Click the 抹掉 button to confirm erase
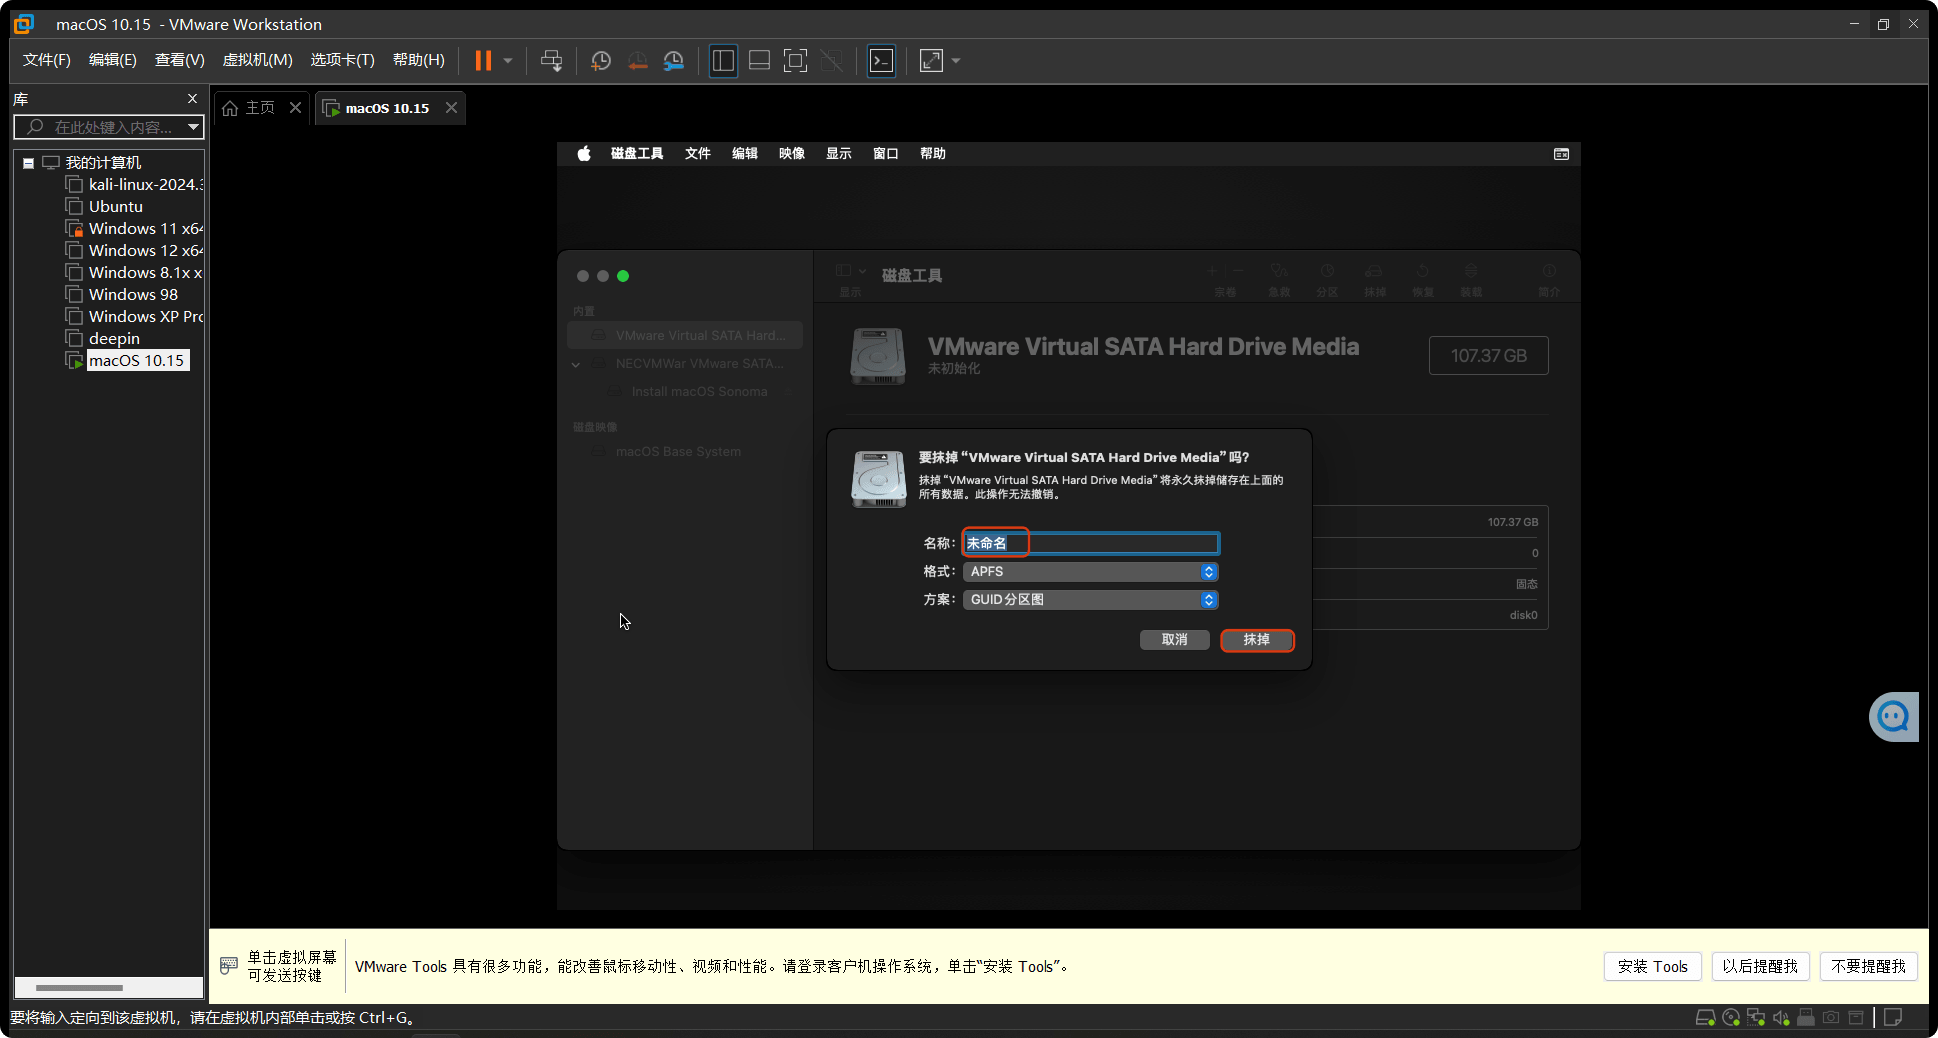This screenshot has width=1938, height=1038. tap(1257, 640)
